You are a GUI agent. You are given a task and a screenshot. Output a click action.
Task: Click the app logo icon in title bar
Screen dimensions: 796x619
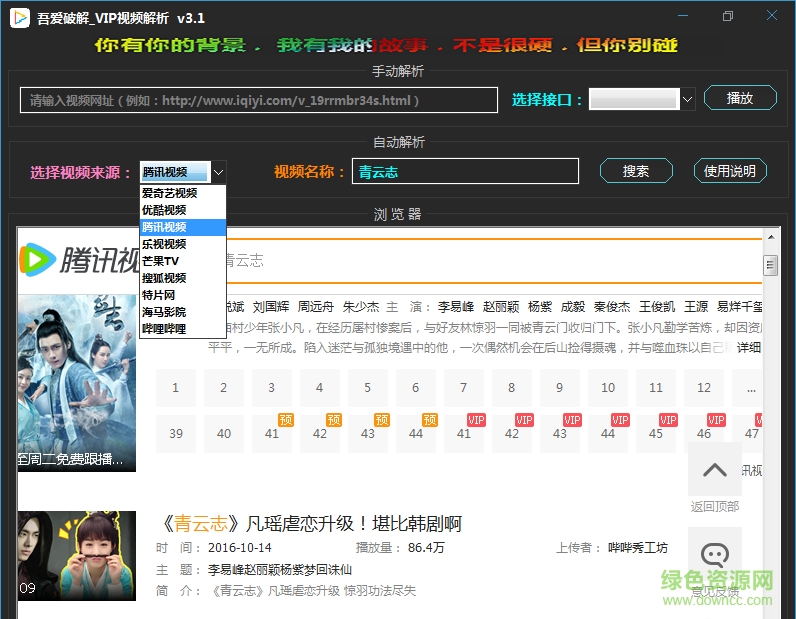click(20, 18)
